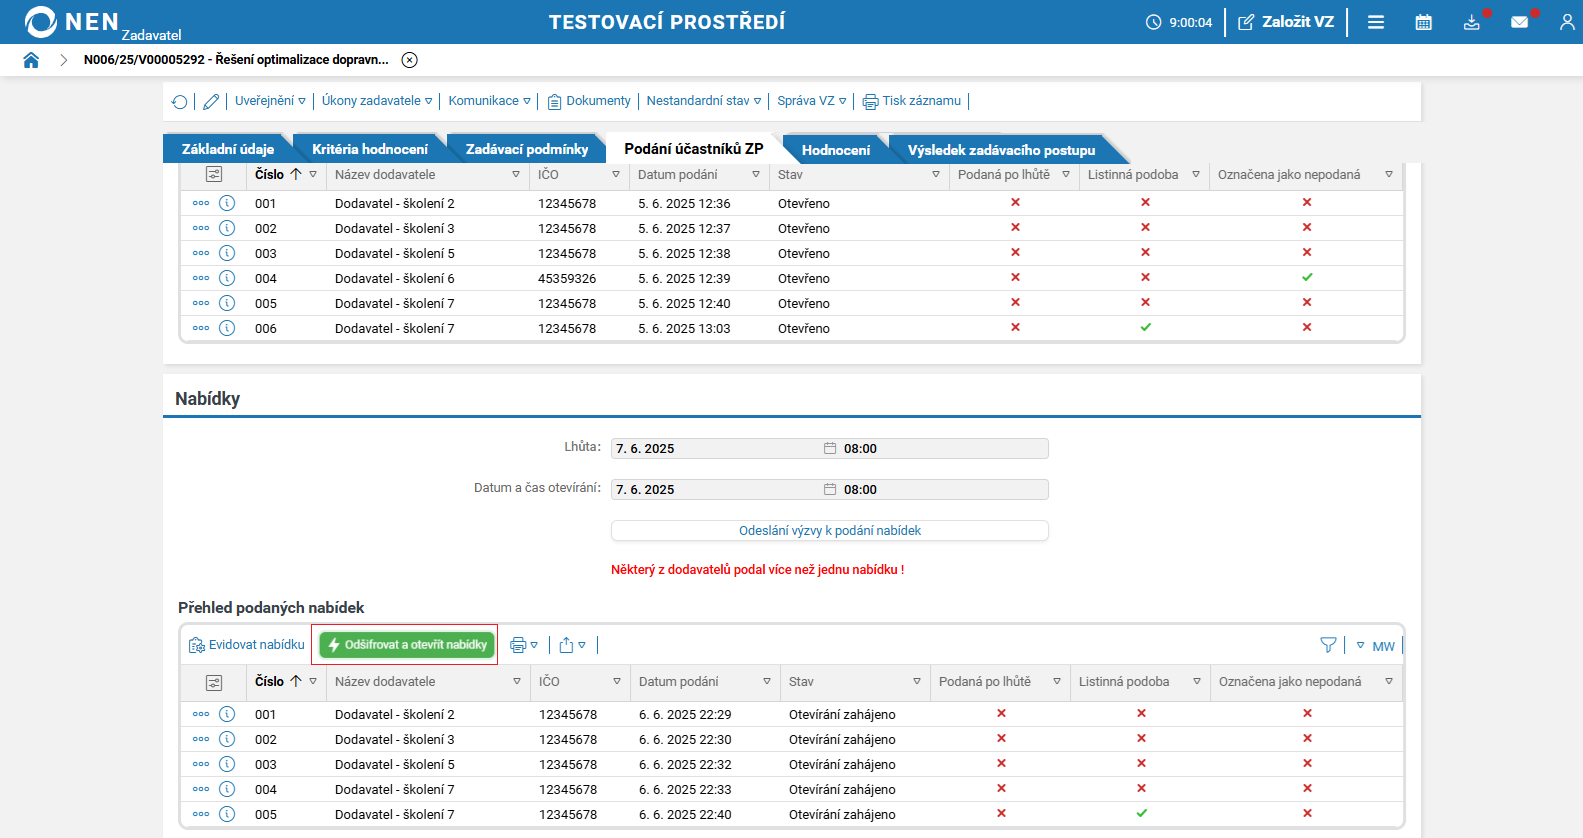Switch to the Základní údaje tab

click(x=227, y=149)
